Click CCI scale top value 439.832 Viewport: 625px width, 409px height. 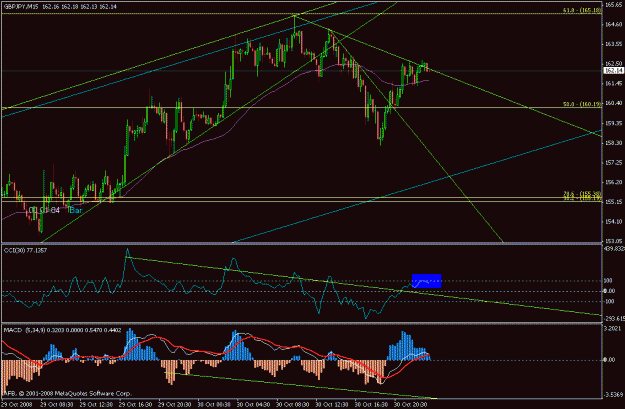614,249
